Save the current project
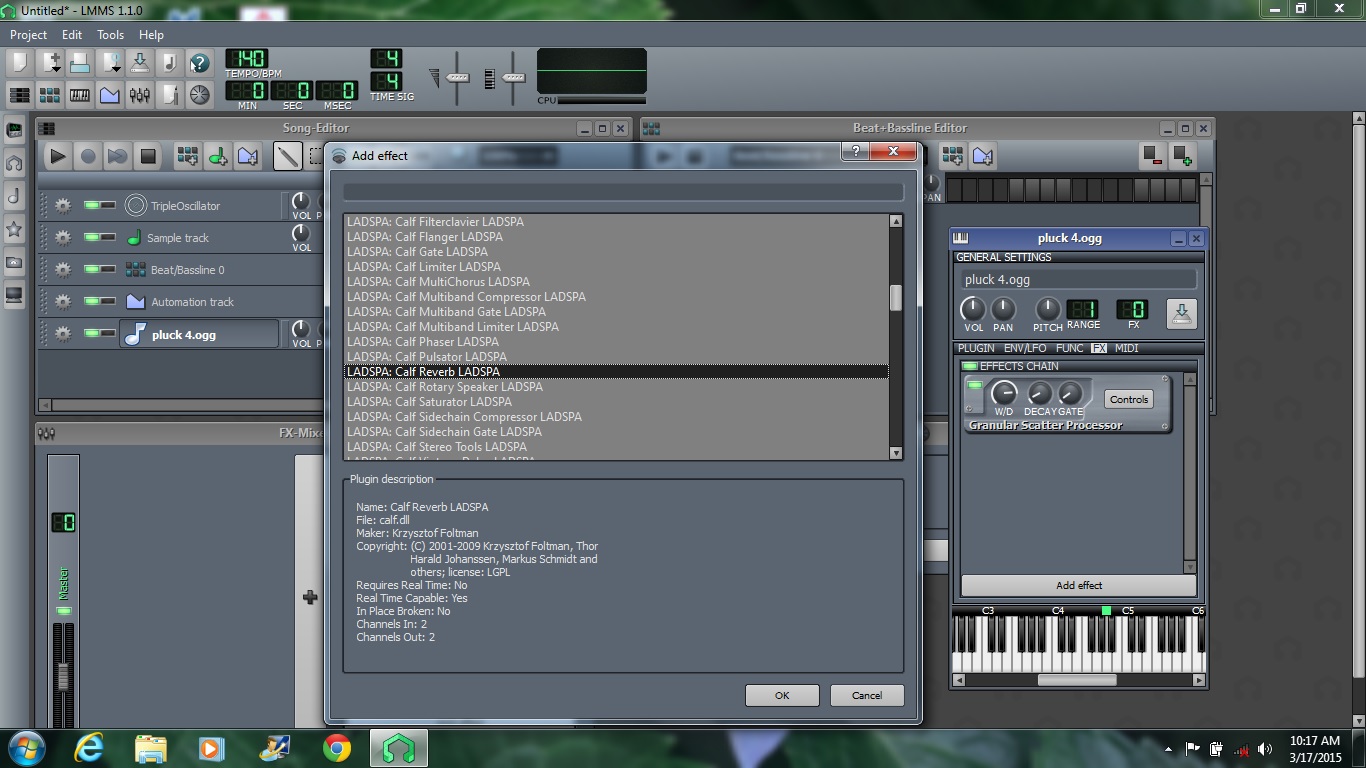 (139, 63)
